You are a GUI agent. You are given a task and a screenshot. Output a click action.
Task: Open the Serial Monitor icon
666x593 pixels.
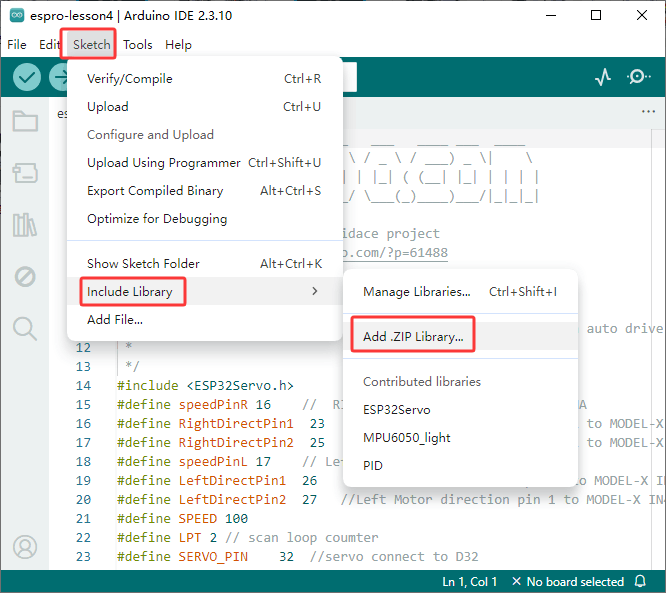coord(638,77)
